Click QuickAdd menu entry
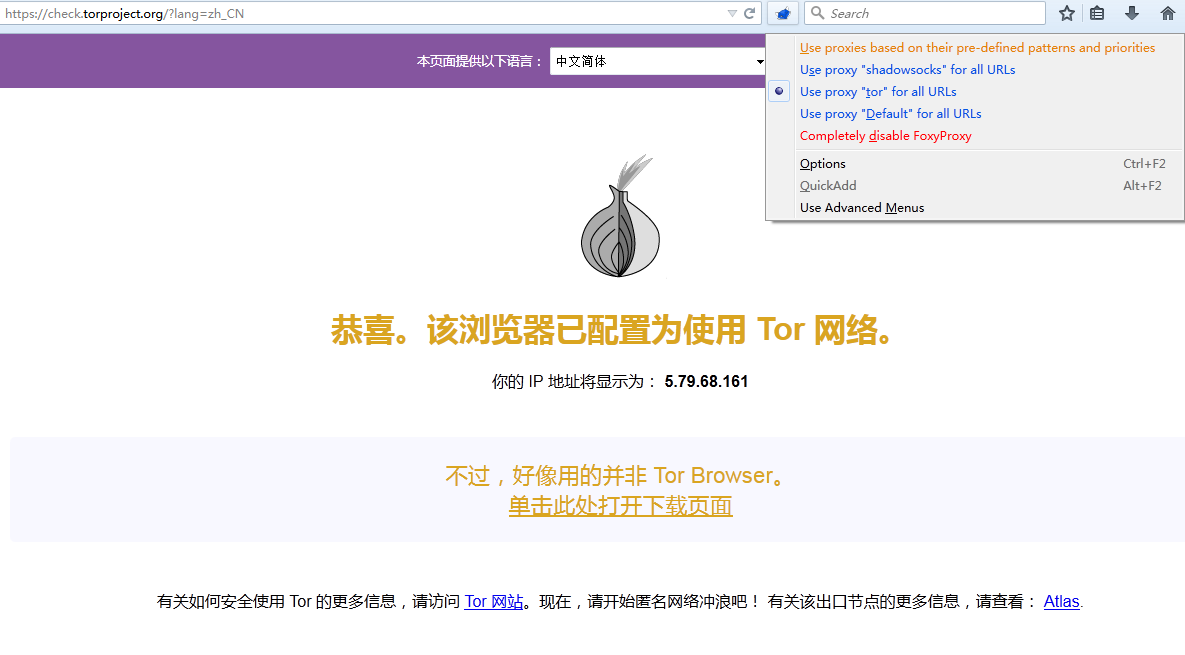Viewport: 1185px width, 655px height. click(x=975, y=186)
